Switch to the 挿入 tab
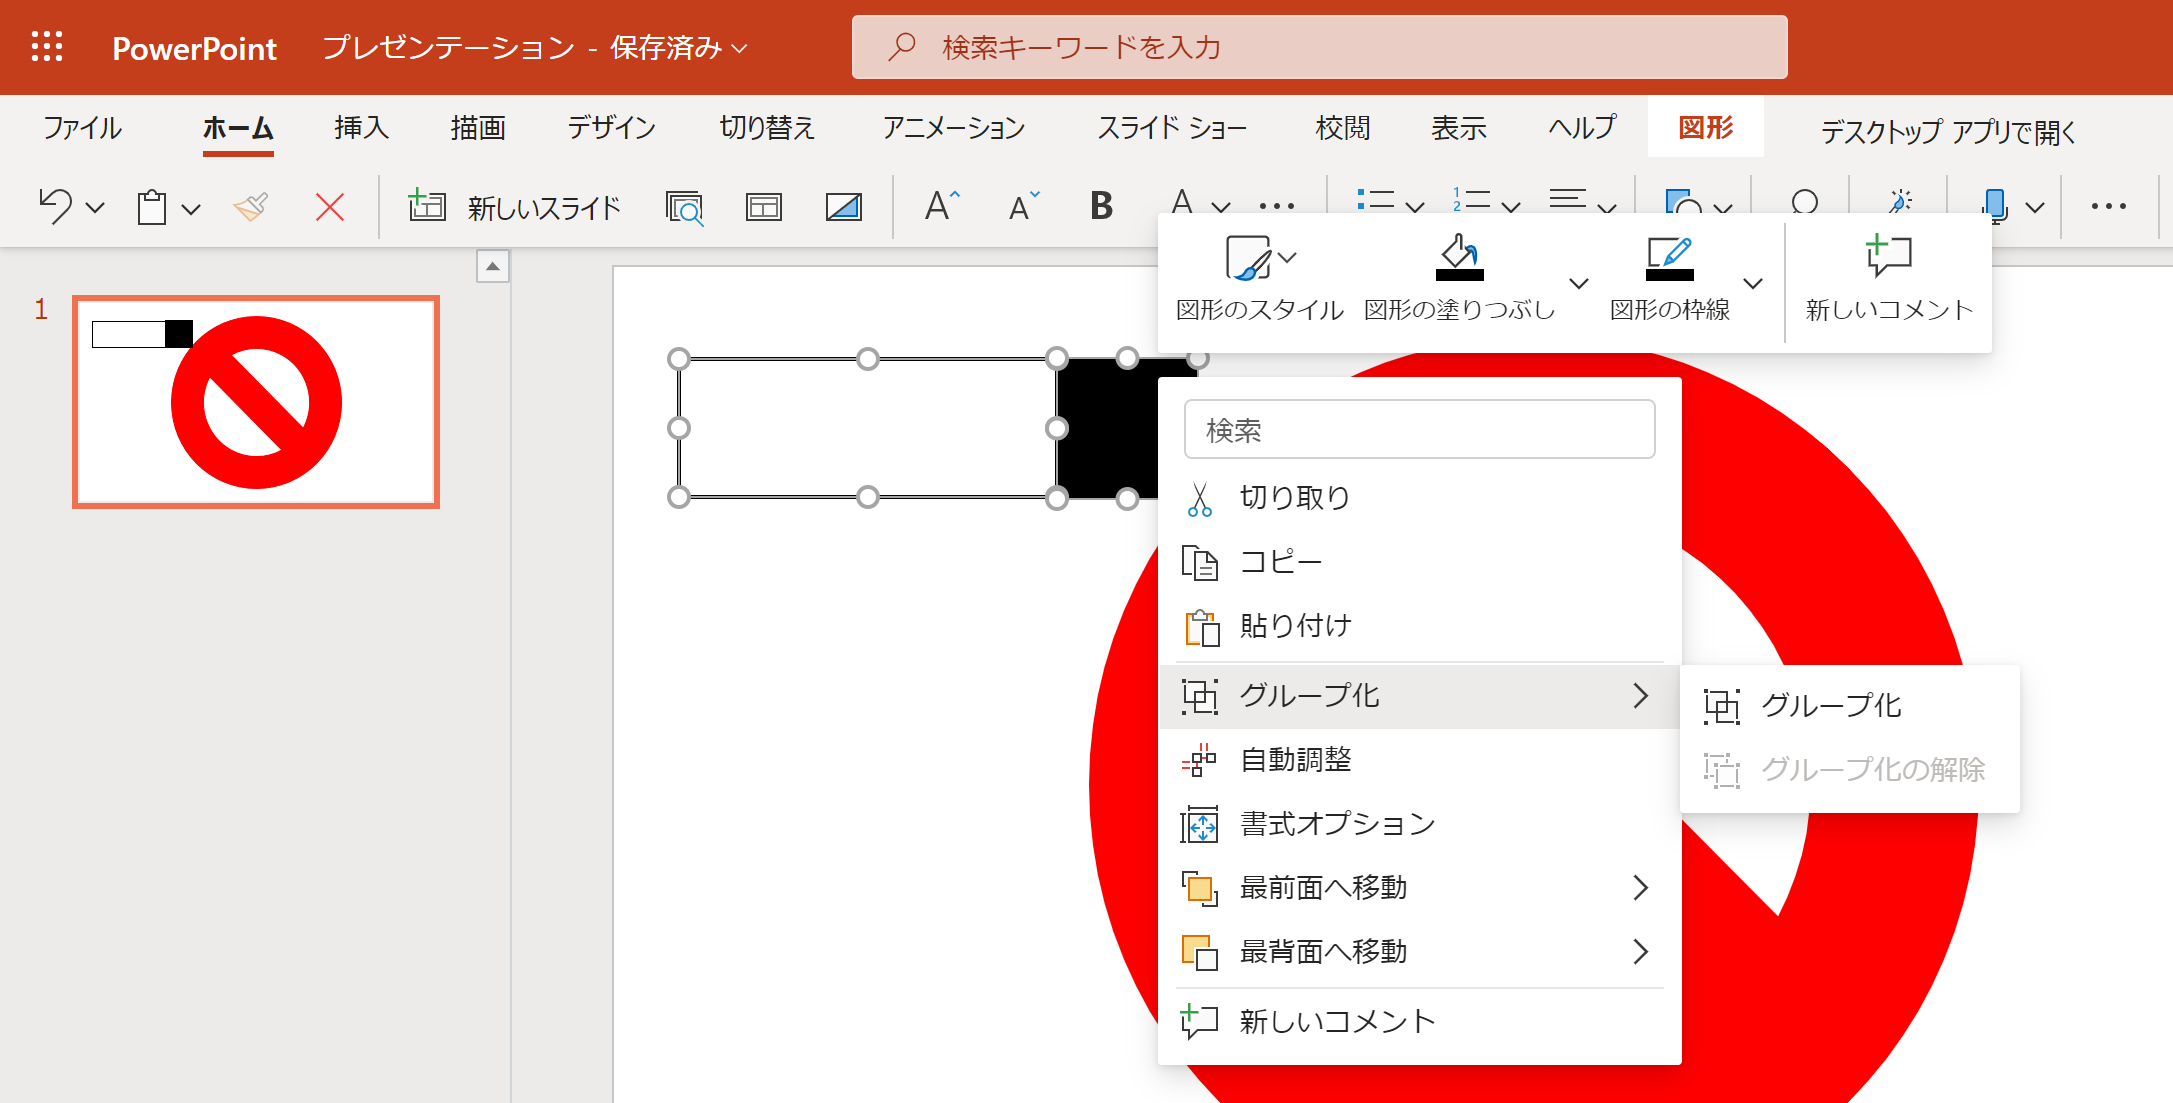Image resolution: width=2173 pixels, height=1103 pixels. point(361,128)
